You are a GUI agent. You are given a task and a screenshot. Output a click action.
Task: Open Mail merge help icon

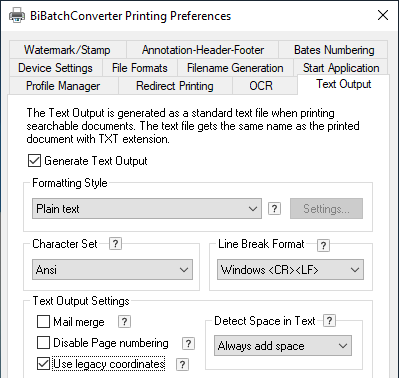tap(124, 322)
